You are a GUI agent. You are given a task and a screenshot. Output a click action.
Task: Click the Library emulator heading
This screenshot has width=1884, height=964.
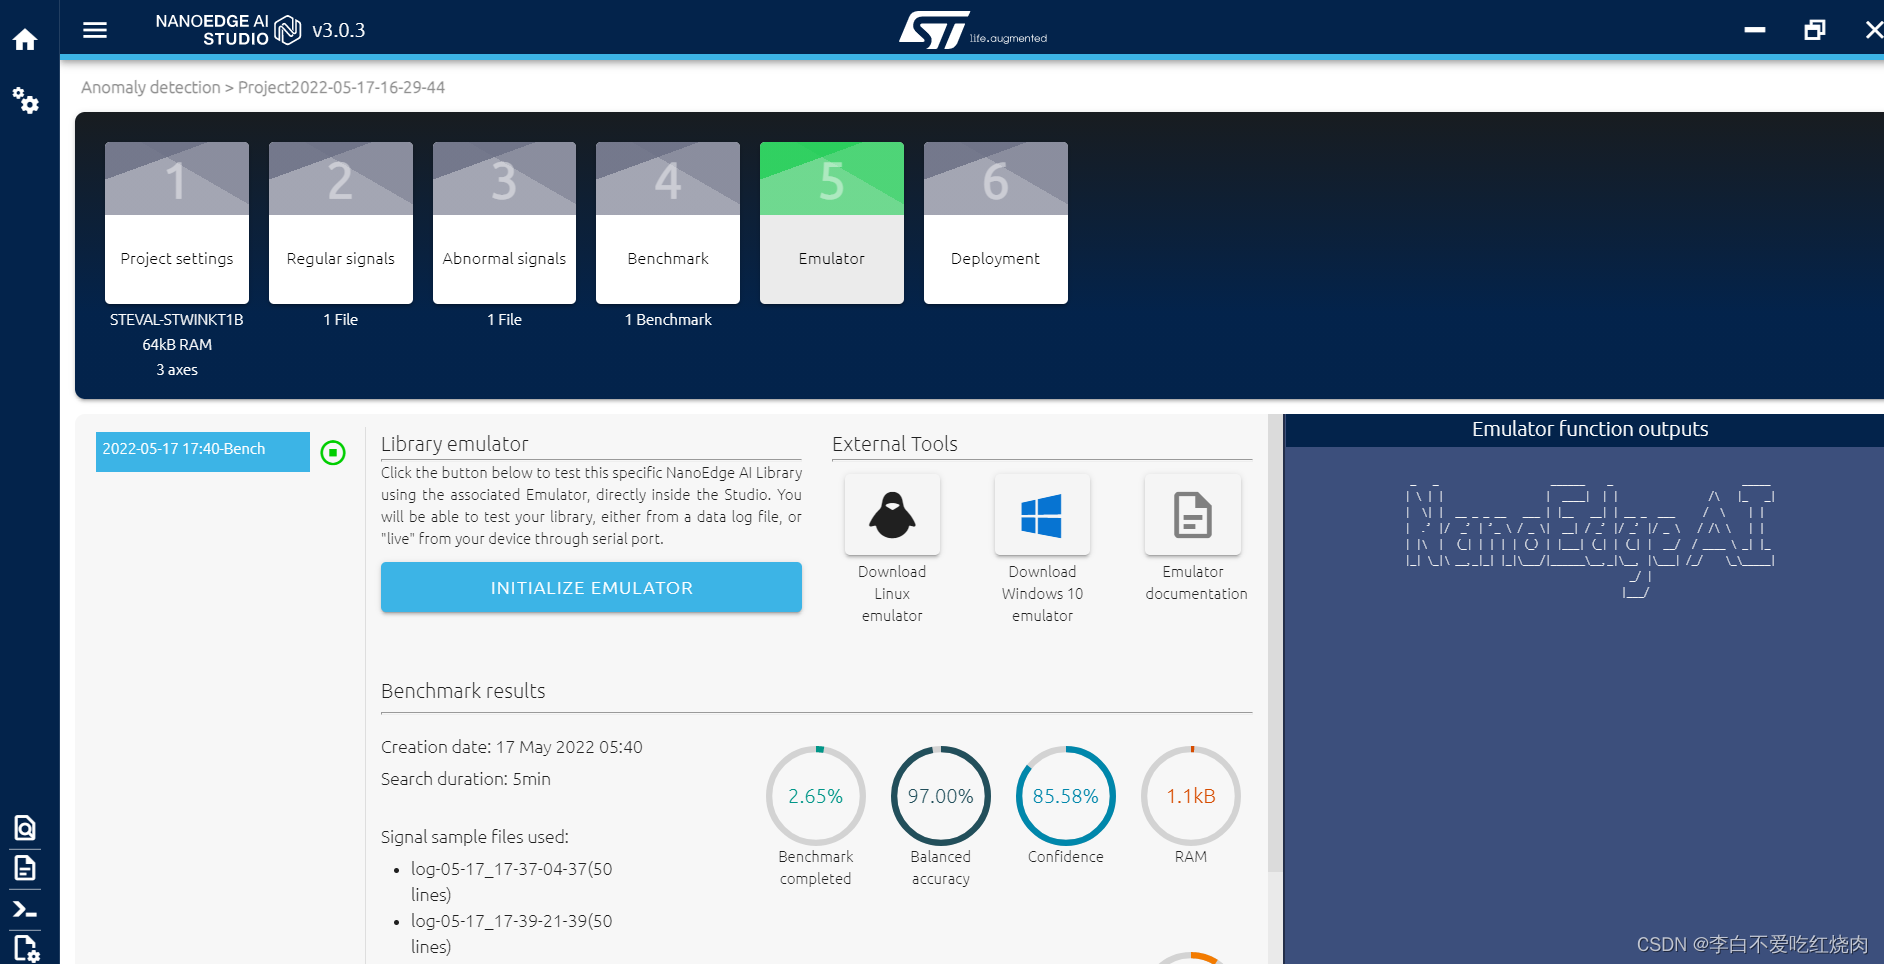(x=455, y=444)
